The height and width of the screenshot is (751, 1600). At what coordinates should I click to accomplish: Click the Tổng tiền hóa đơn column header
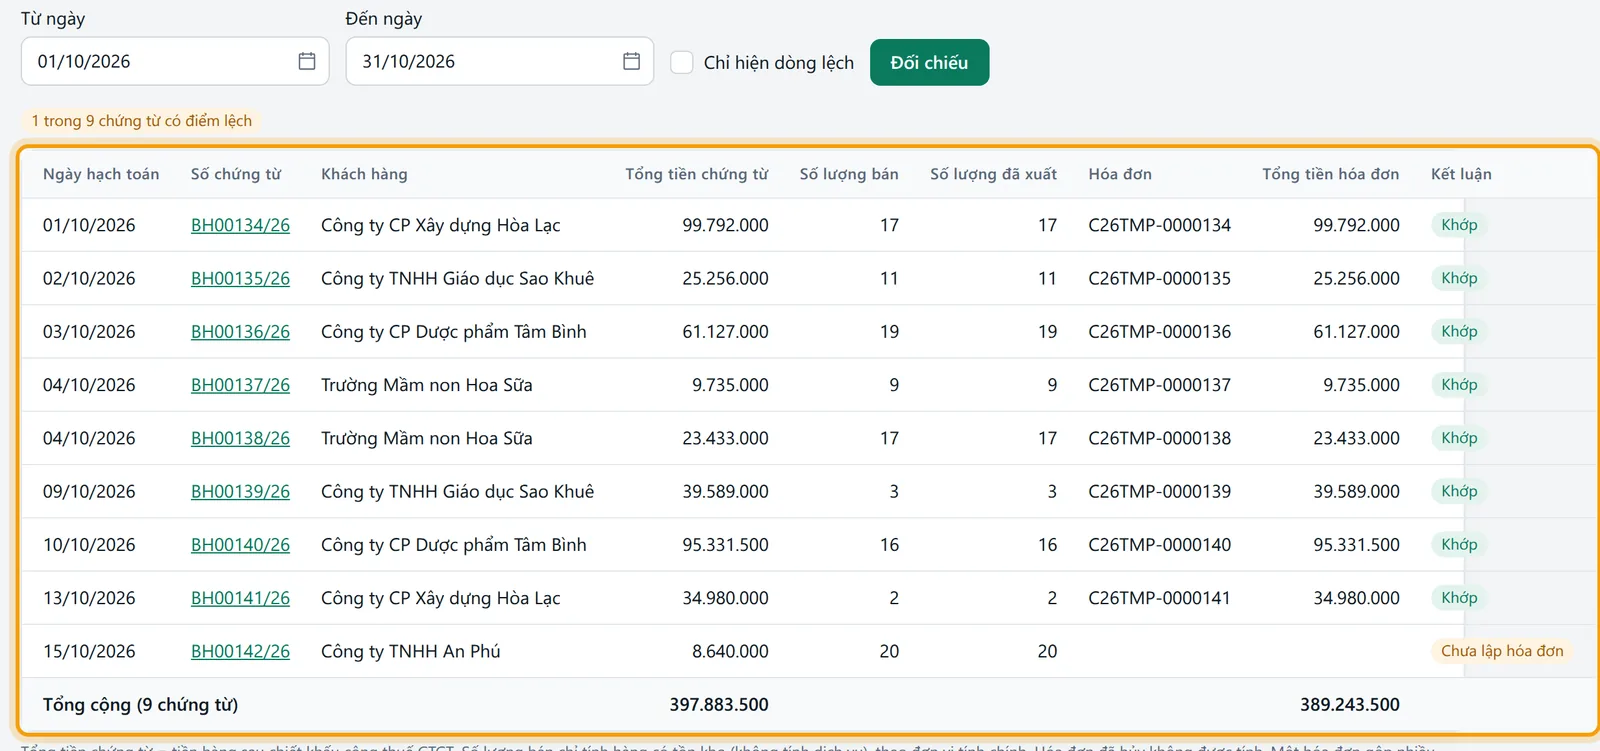click(x=1331, y=174)
